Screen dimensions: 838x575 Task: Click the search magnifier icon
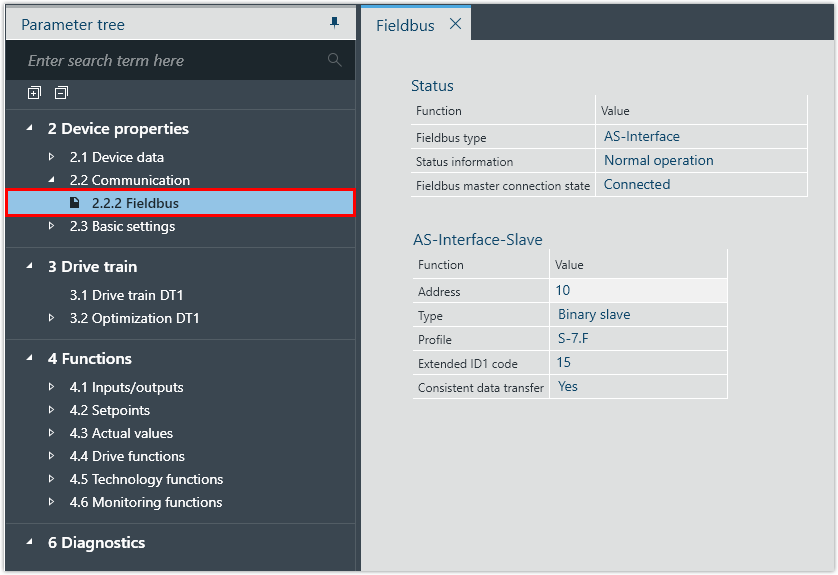[335, 61]
